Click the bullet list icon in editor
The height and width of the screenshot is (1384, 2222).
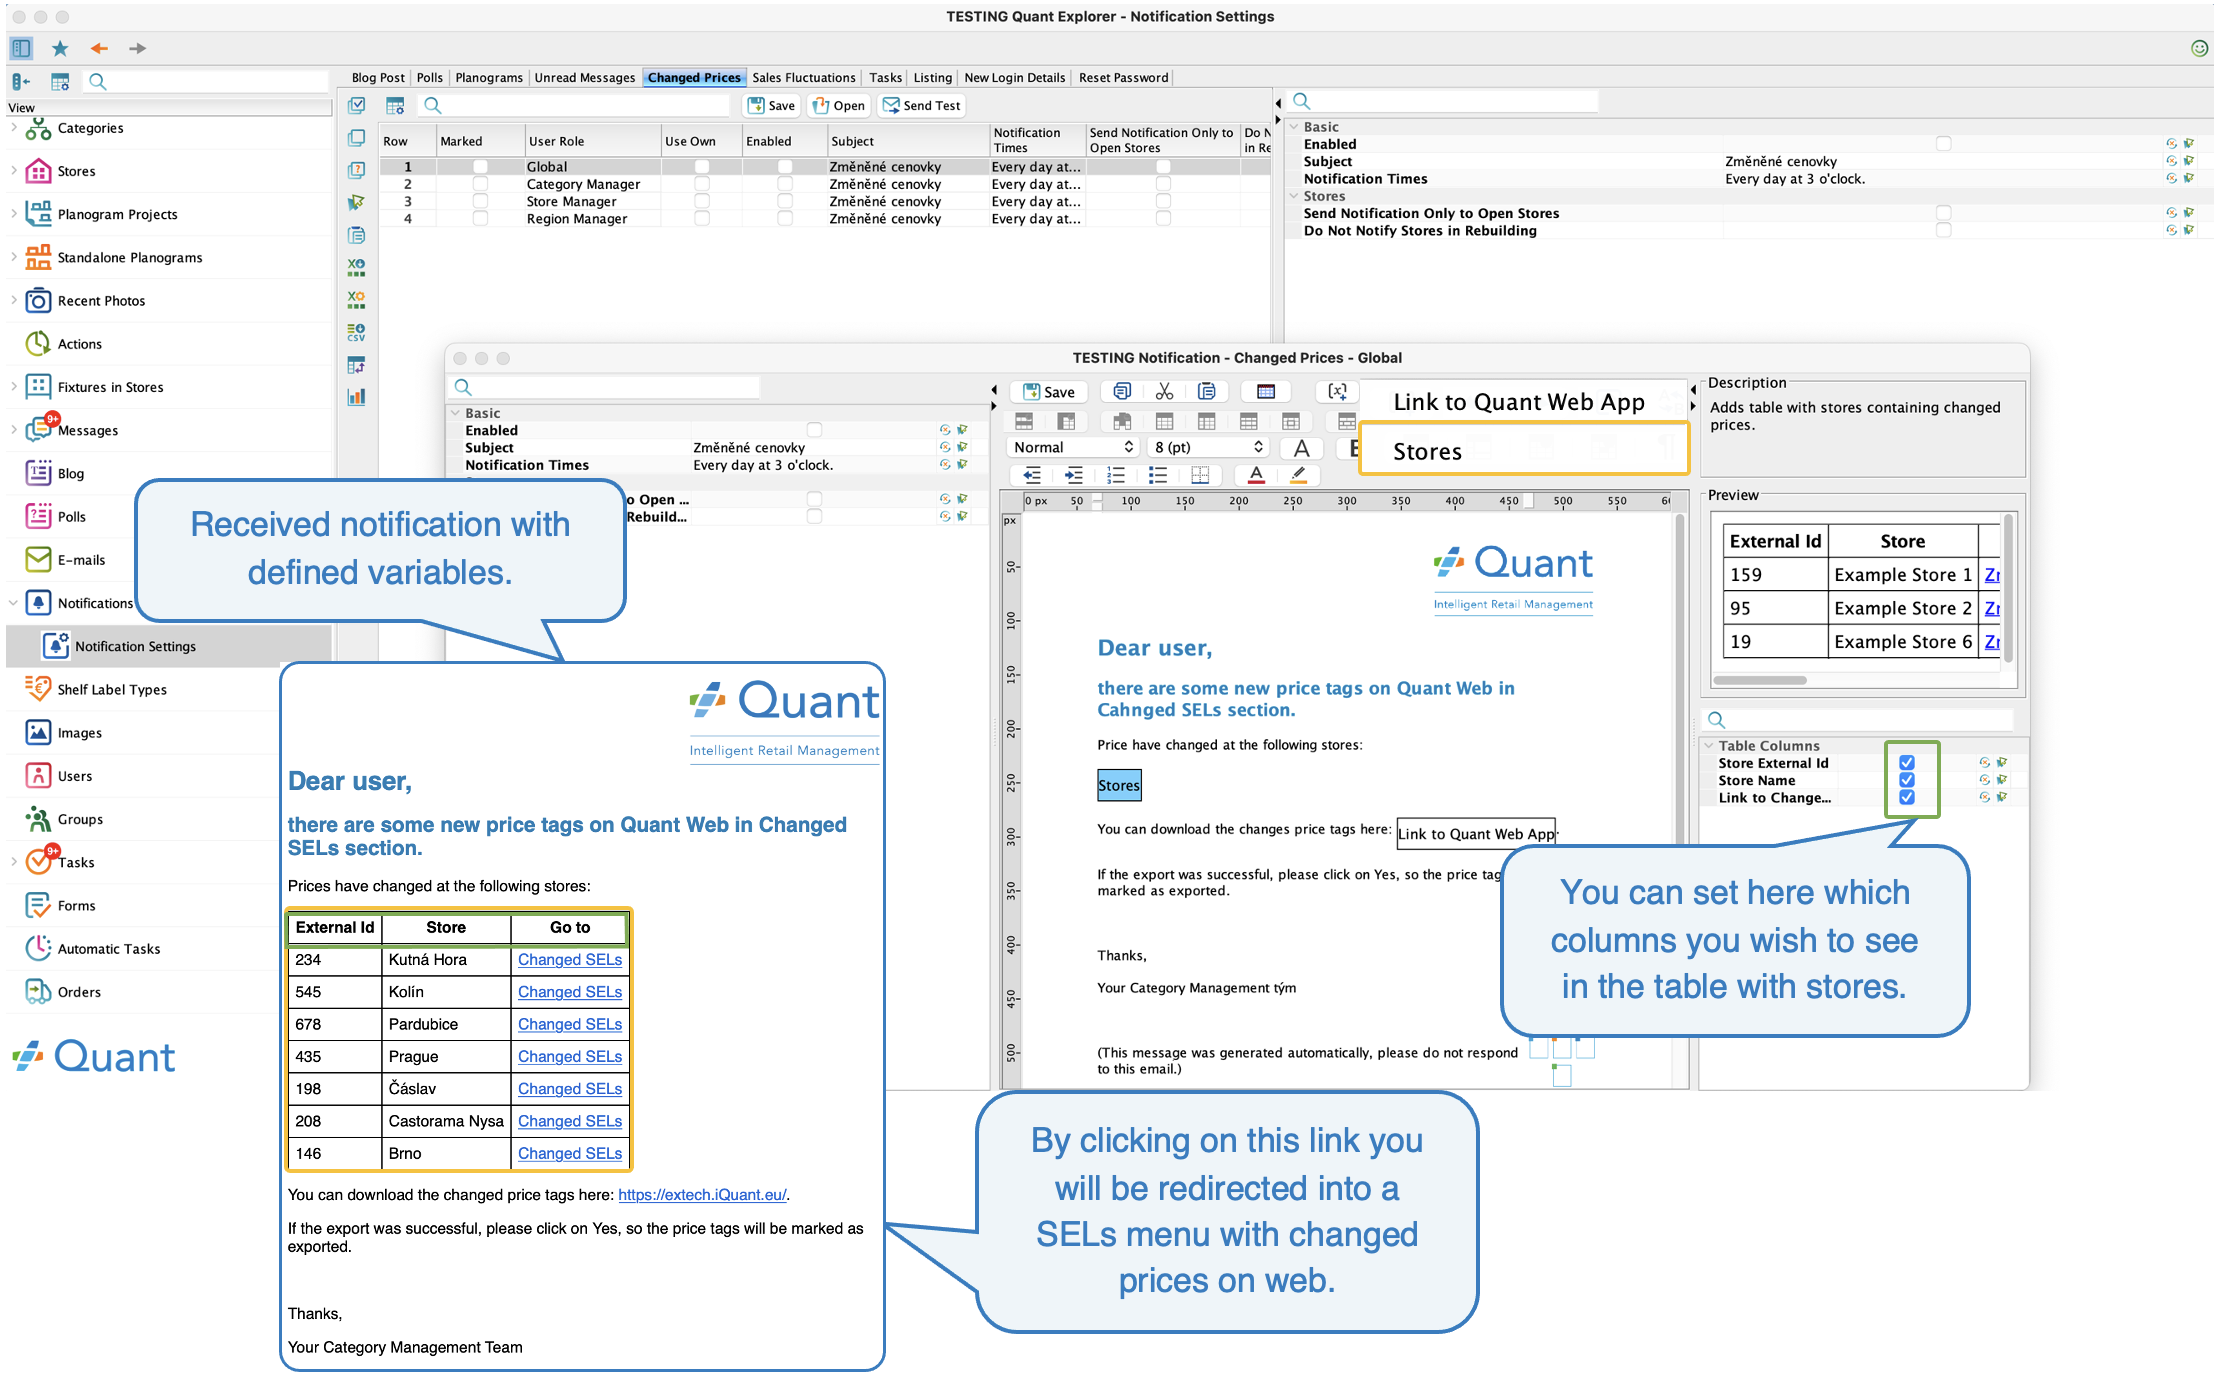coord(1158,475)
